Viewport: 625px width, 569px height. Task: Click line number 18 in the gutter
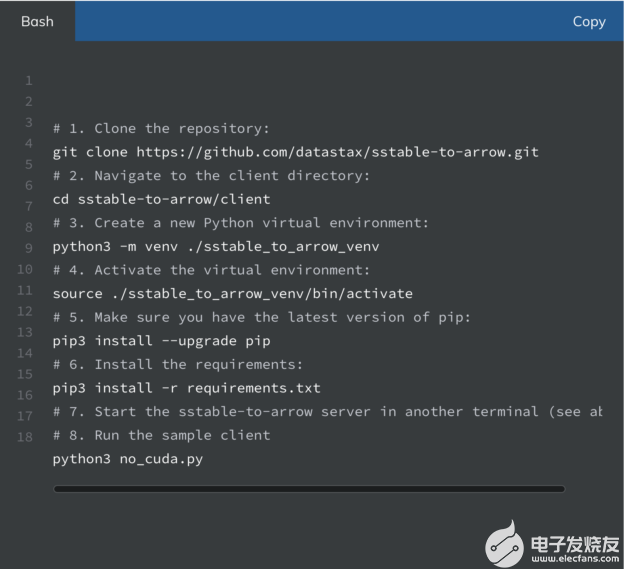tap(25, 436)
